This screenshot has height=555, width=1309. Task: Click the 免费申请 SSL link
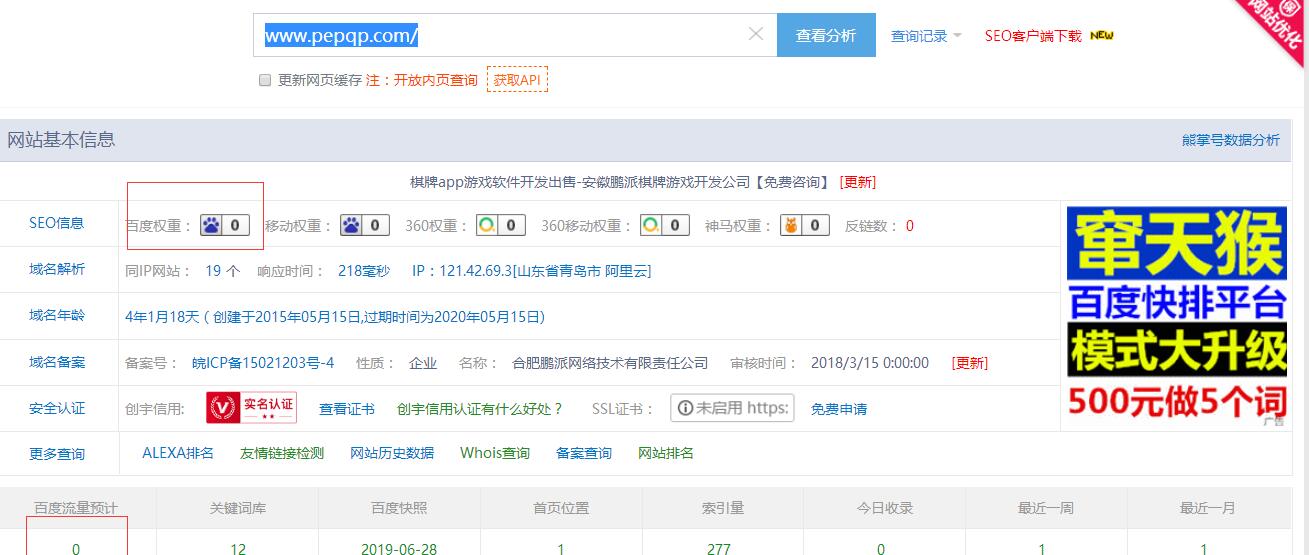(x=839, y=409)
